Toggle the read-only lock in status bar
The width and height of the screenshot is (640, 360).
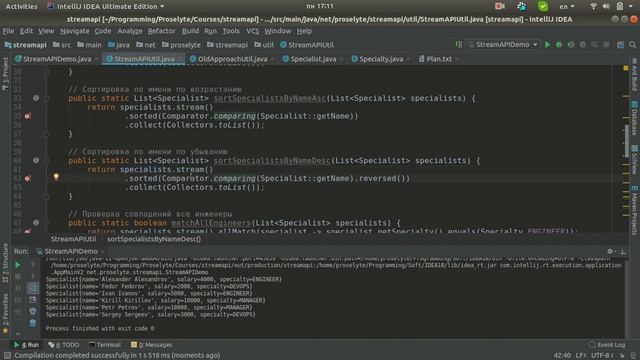[622, 356]
